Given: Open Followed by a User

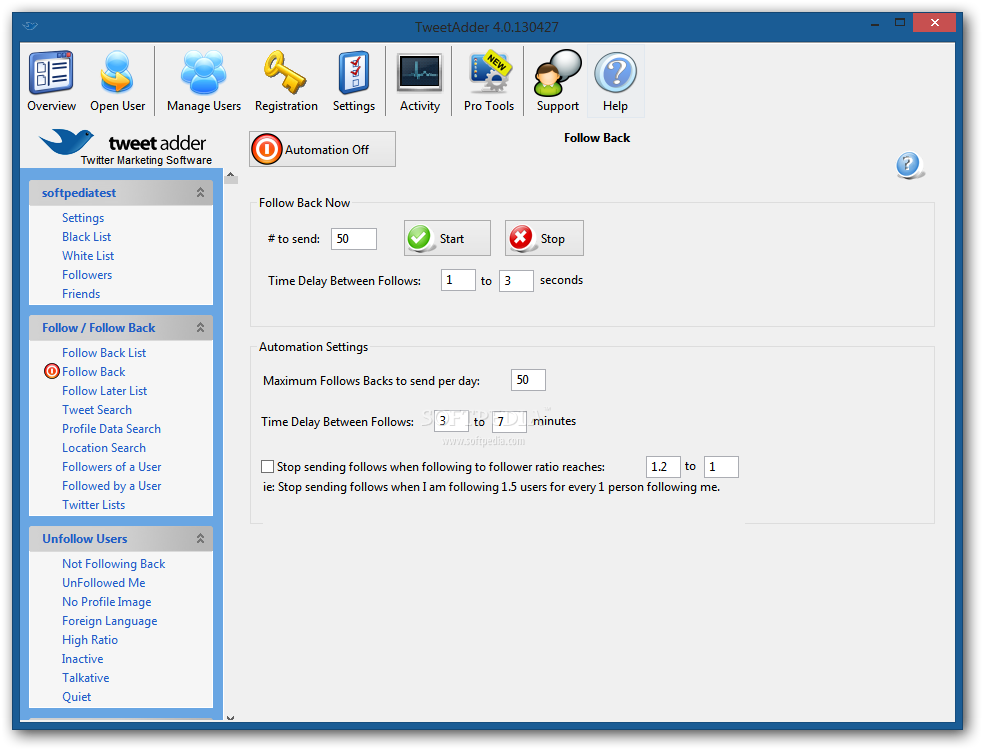Looking at the screenshot, I should 112,485.
